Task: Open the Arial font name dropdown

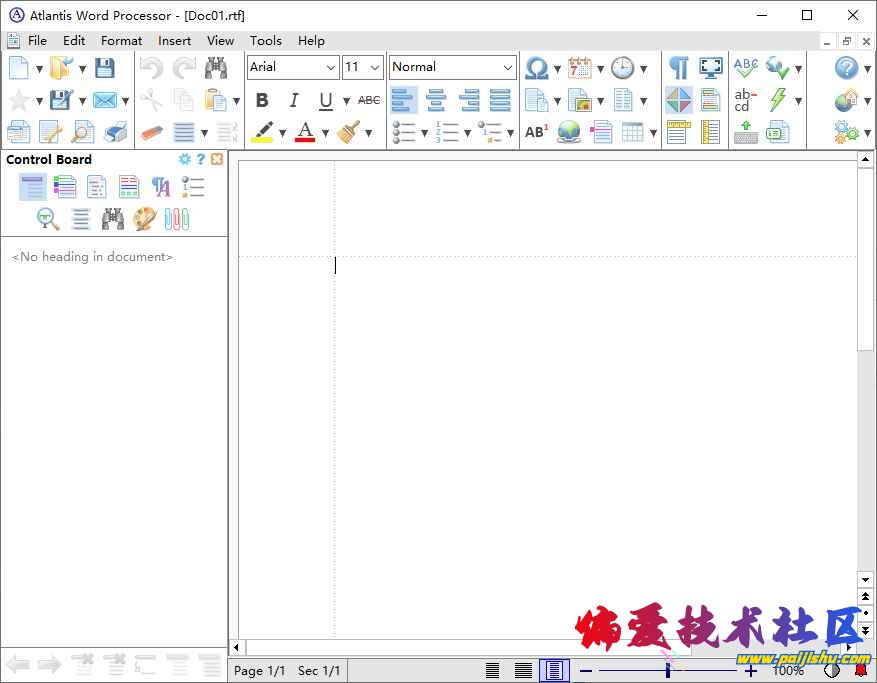Action: [331, 67]
